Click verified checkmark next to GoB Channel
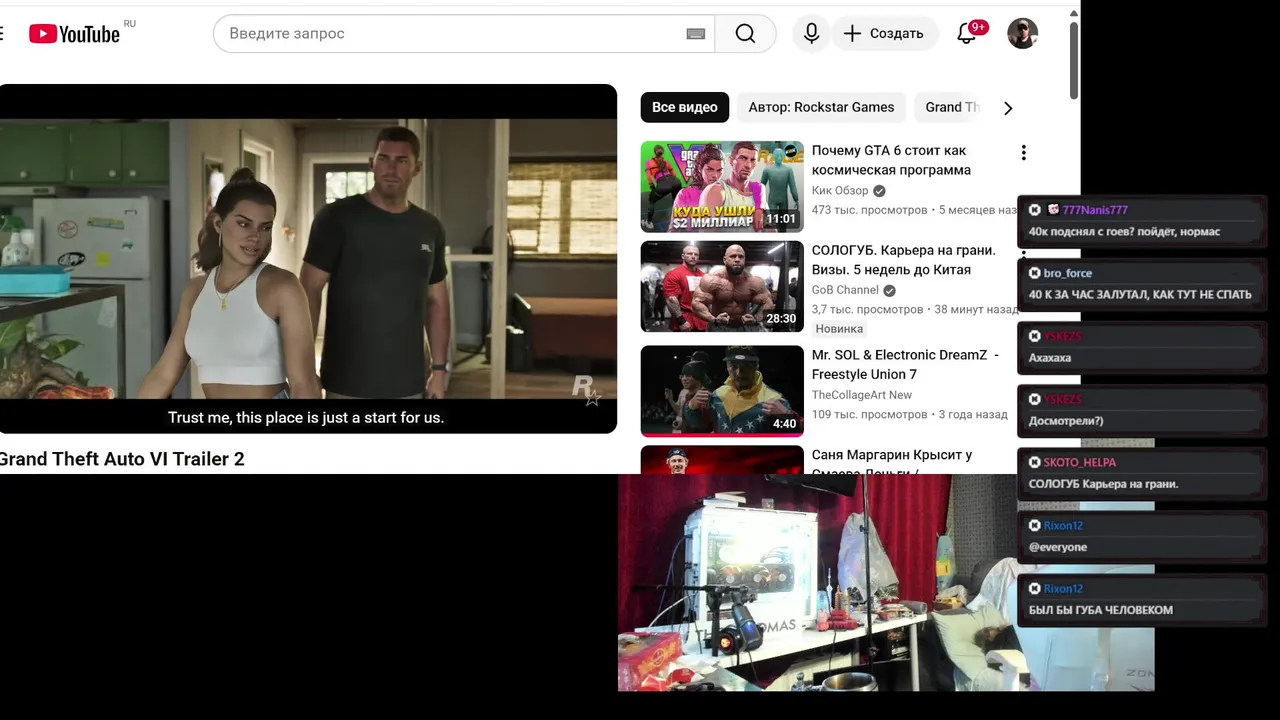 tap(889, 291)
